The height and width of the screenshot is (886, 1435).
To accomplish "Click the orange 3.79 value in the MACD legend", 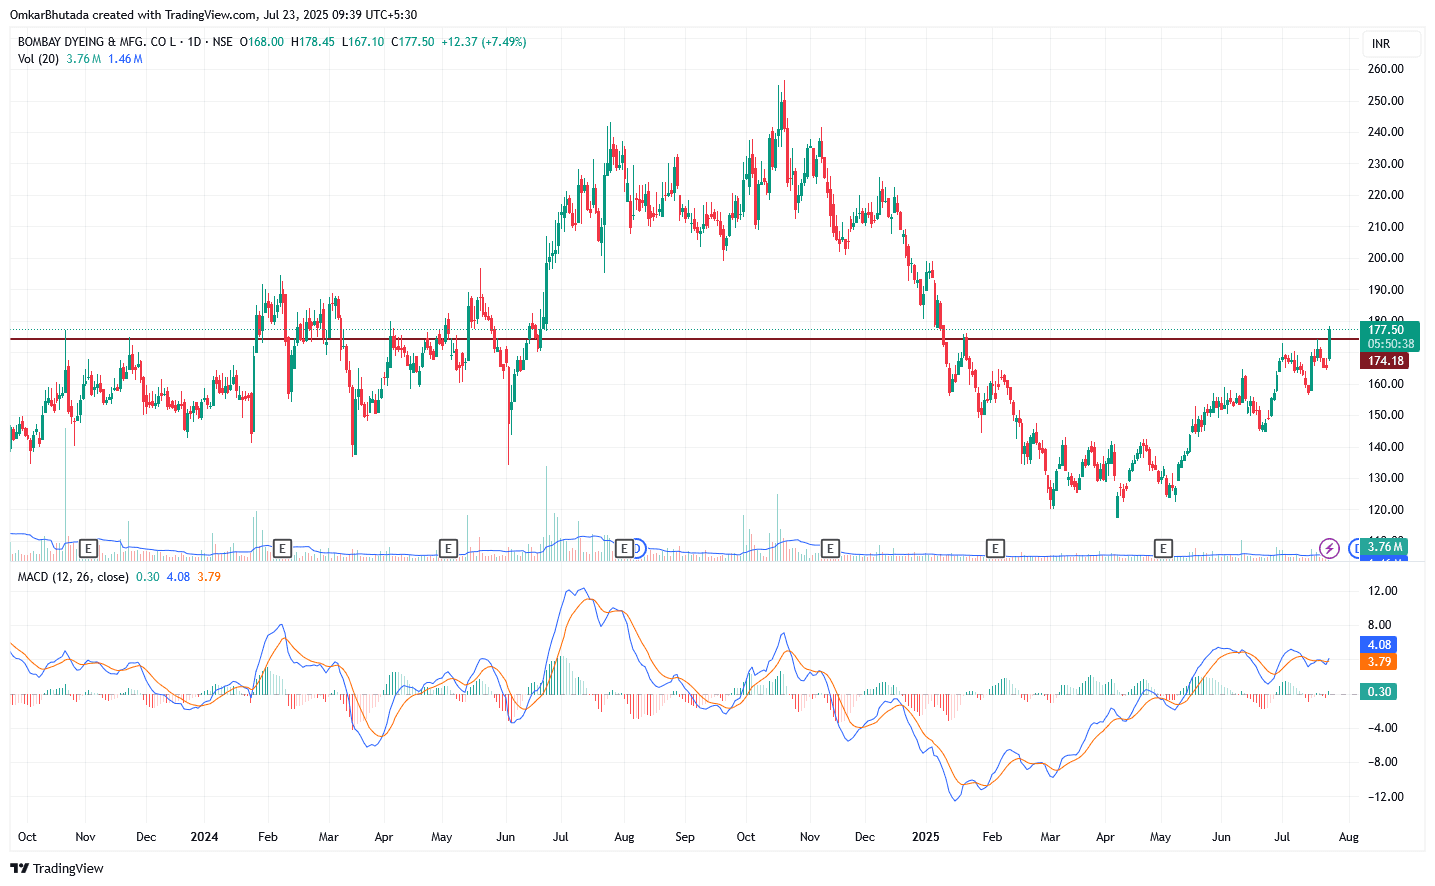I will point(209,577).
